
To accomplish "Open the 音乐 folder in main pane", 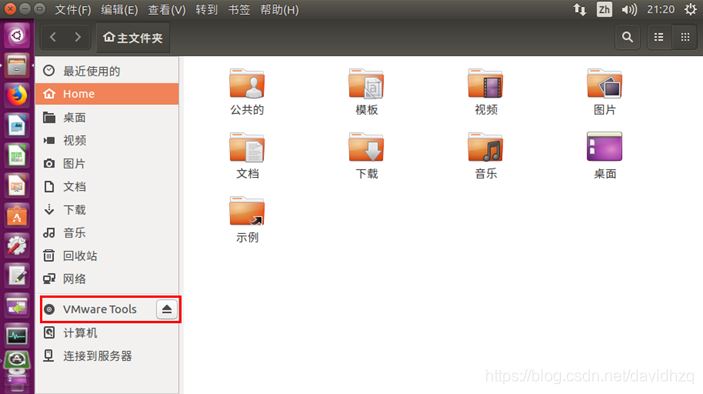I will point(486,156).
